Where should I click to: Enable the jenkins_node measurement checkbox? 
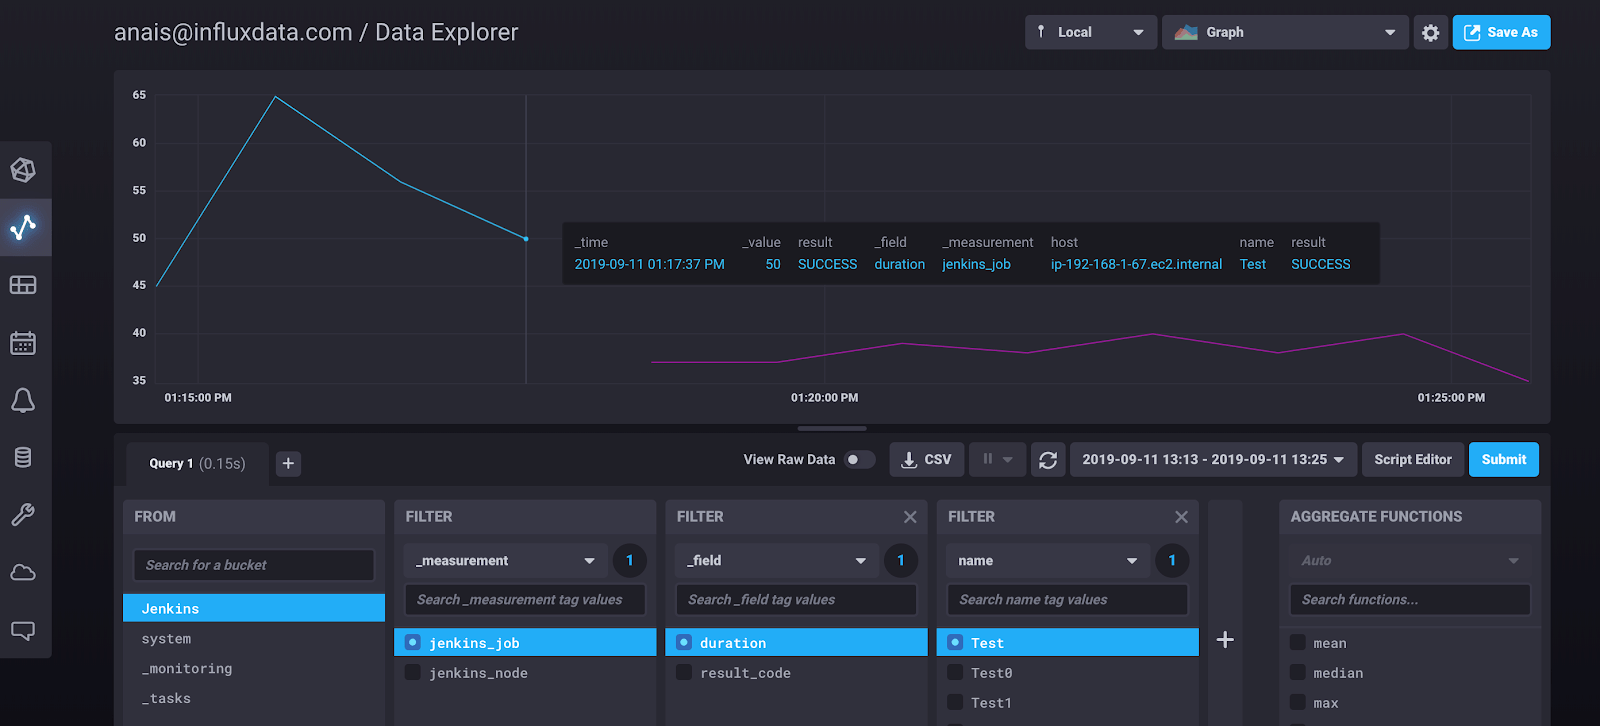click(413, 673)
